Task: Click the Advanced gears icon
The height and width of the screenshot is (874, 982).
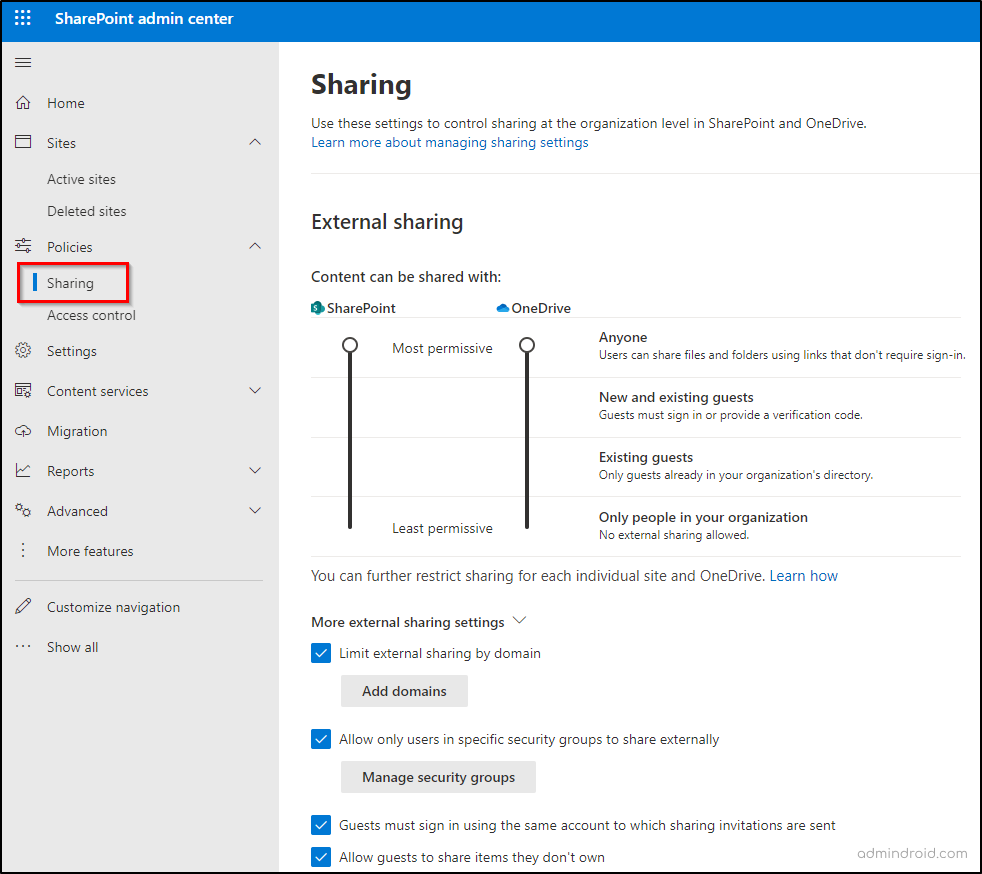Action: (x=23, y=510)
